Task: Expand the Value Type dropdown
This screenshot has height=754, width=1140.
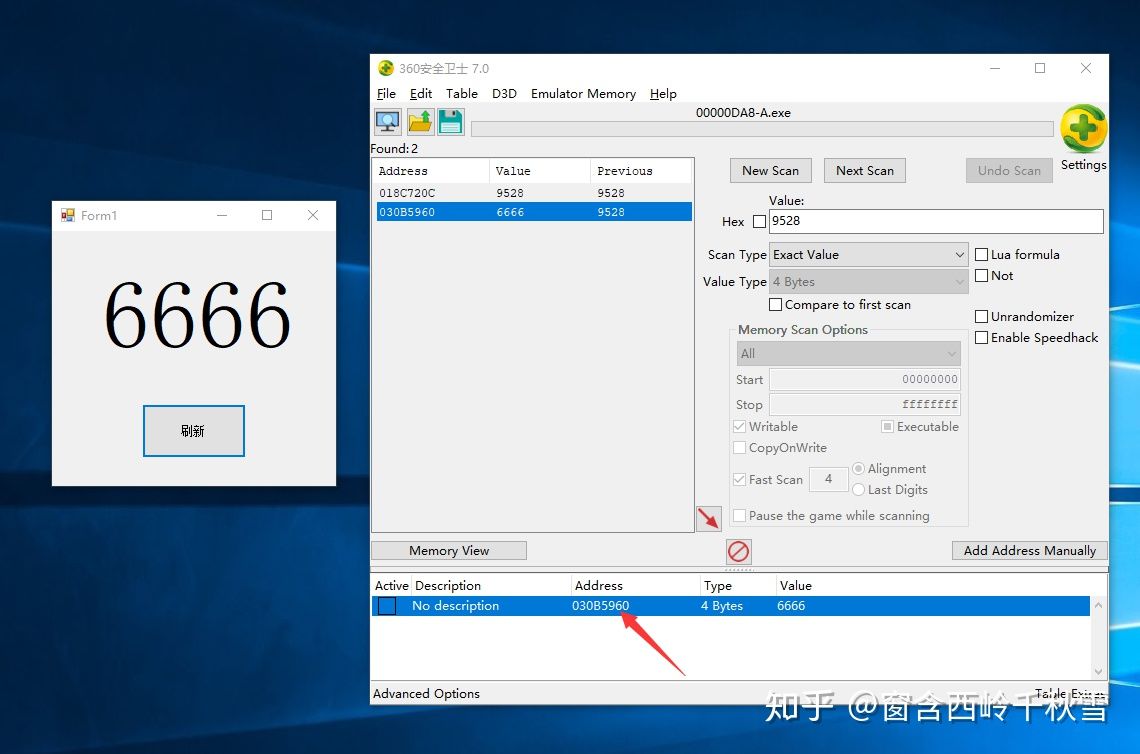Action: (x=868, y=281)
